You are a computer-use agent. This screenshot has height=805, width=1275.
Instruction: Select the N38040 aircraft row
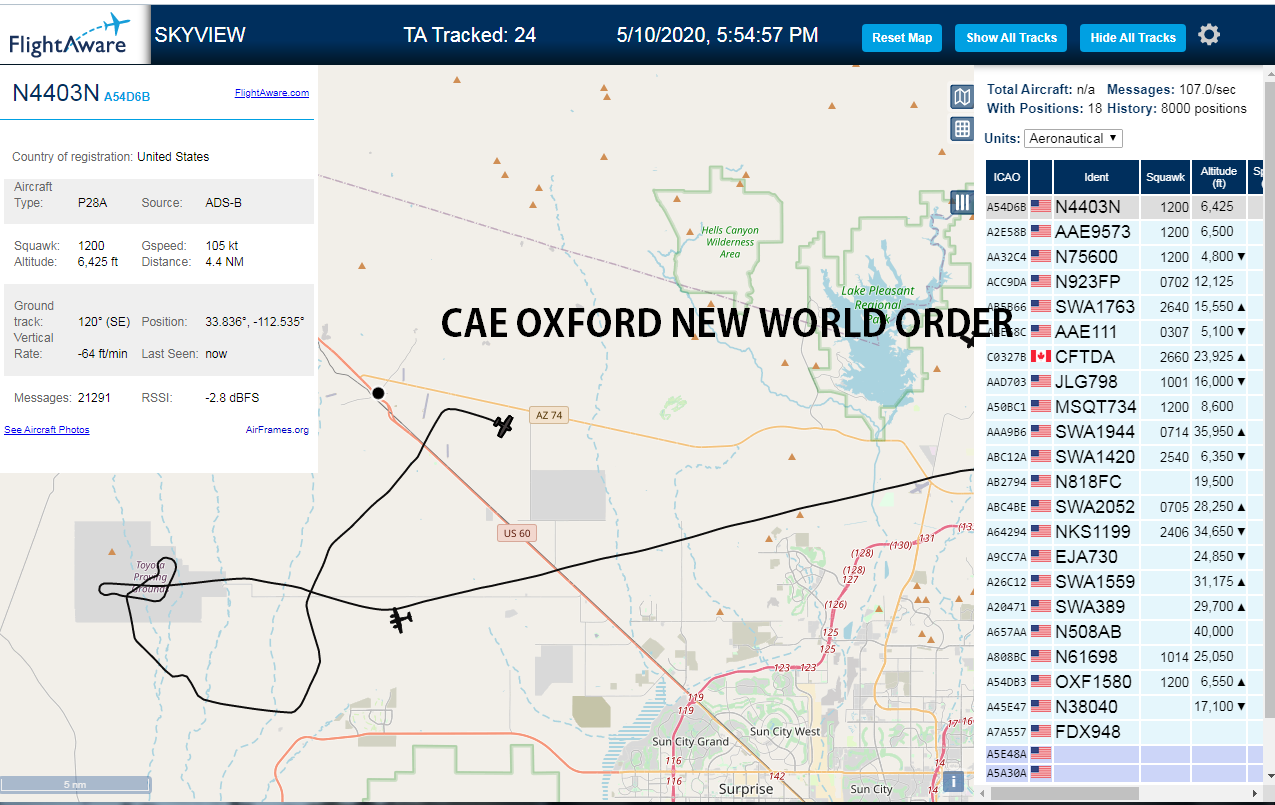click(1123, 707)
